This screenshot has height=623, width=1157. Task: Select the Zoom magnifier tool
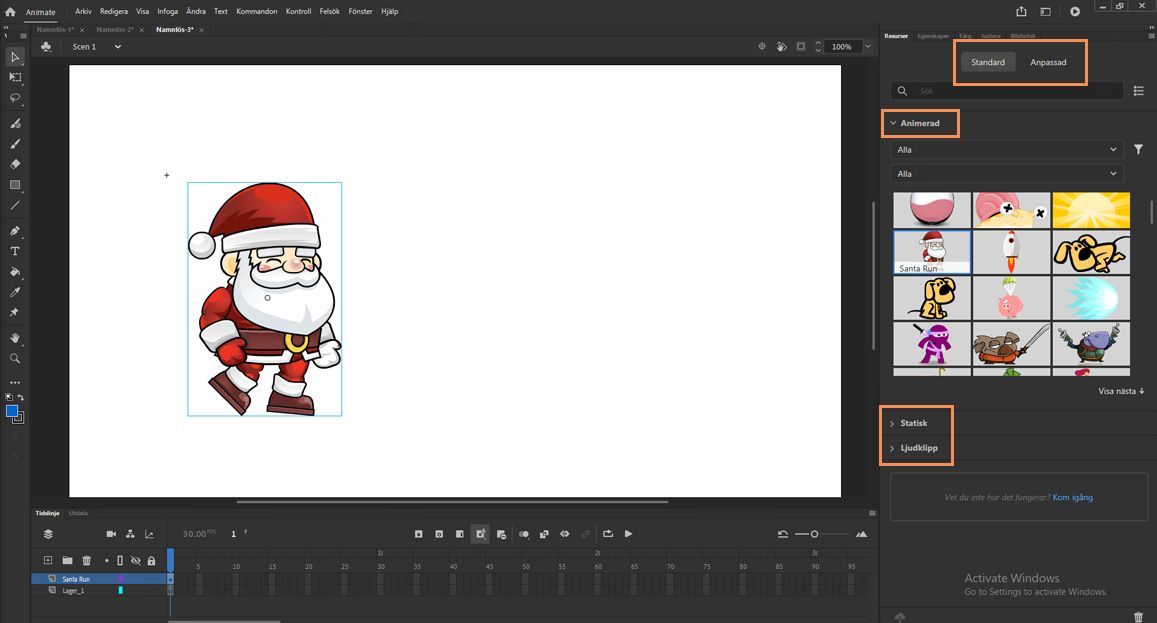point(15,359)
